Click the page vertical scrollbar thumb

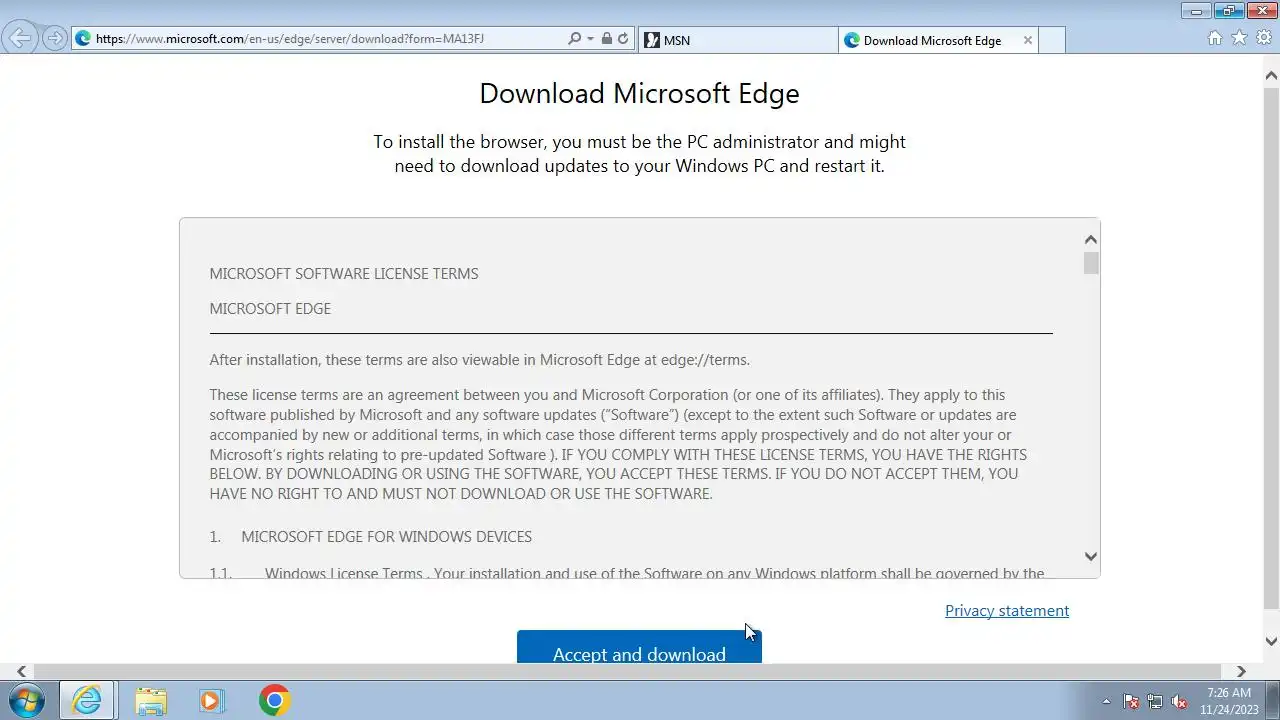tap(1272, 347)
